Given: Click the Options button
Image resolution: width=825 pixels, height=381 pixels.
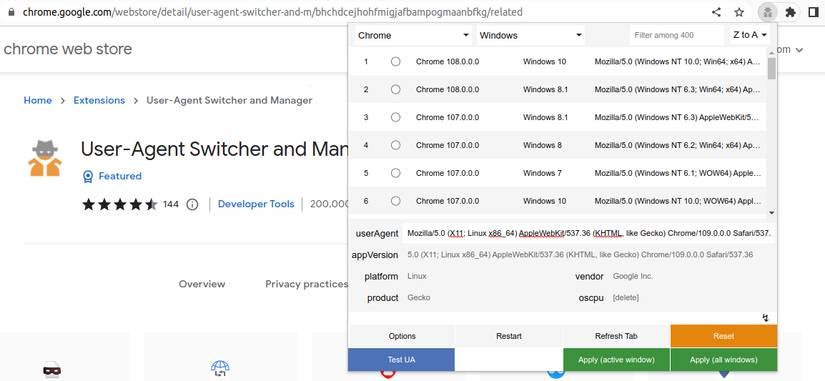Looking at the screenshot, I should pos(402,336).
